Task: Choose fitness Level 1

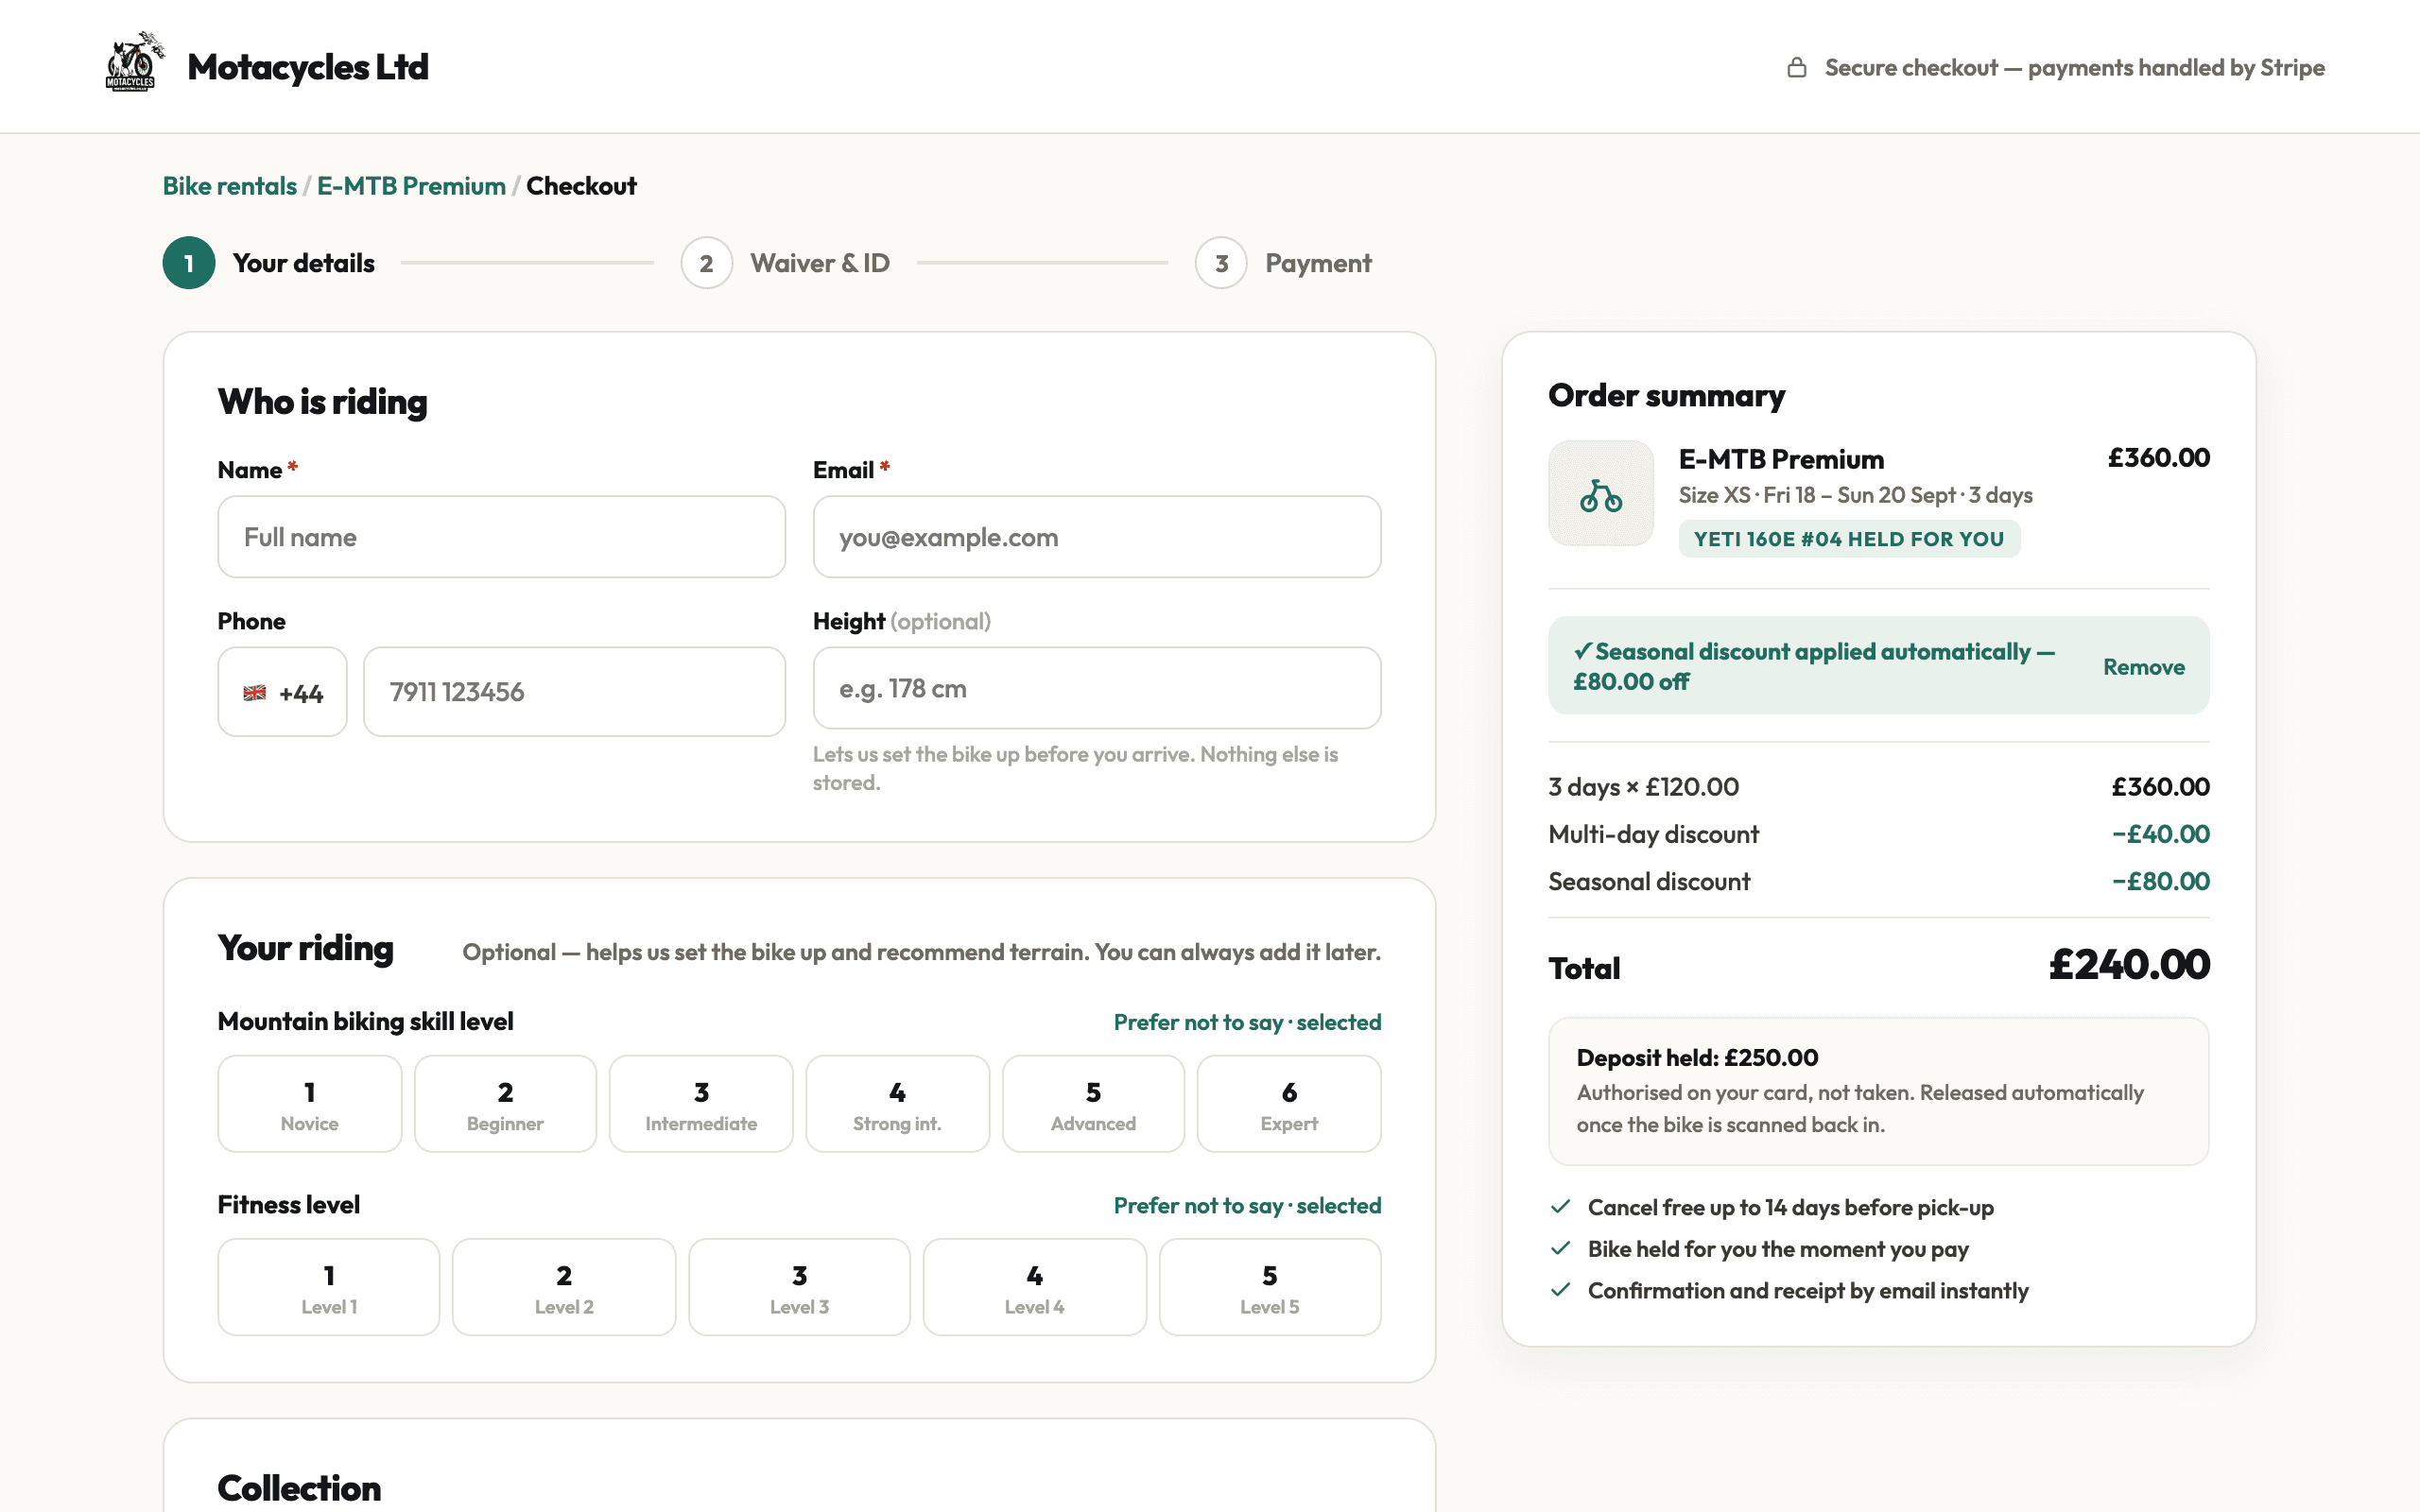Action: click(329, 1287)
